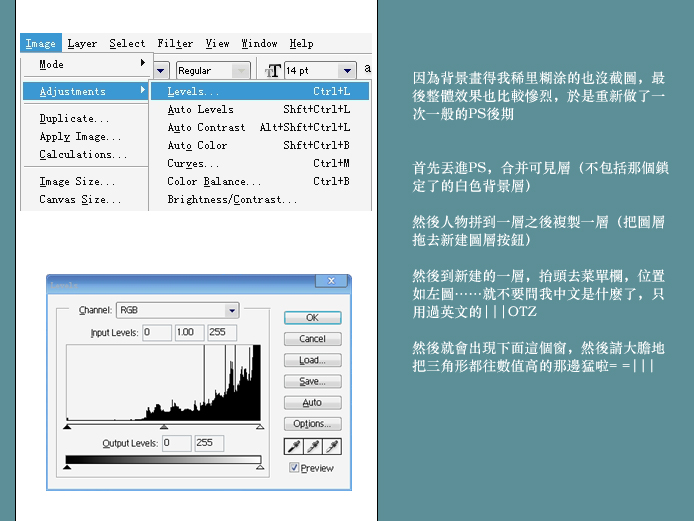This screenshot has height=521, width=694.
Task: Click the white input slider triangle
Action: click(x=260, y=427)
